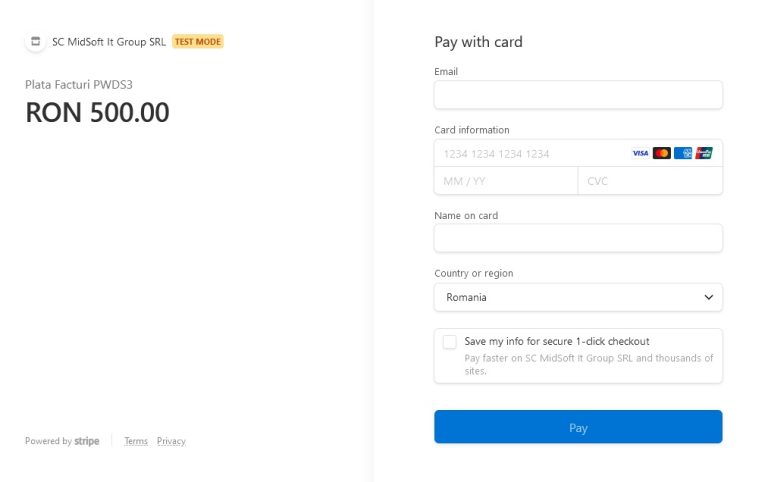Click the Visa card logo

pos(640,153)
